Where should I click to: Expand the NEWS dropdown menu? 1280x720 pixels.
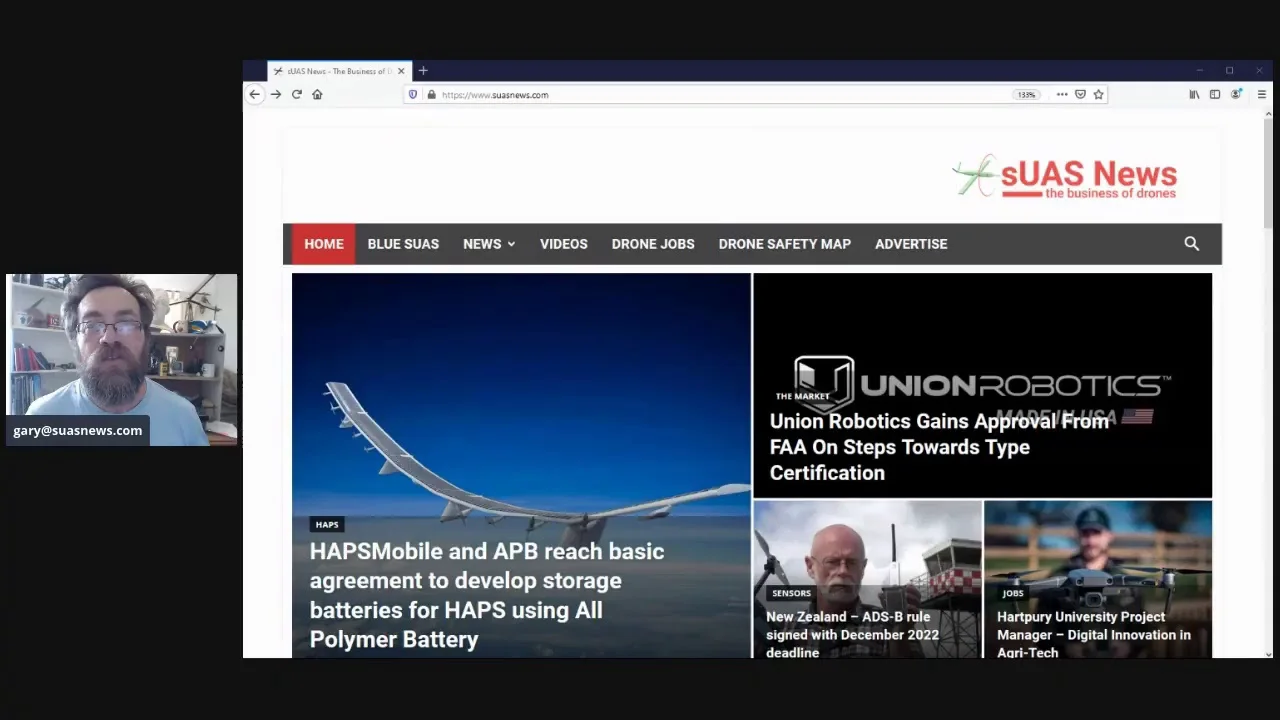pyautogui.click(x=489, y=243)
